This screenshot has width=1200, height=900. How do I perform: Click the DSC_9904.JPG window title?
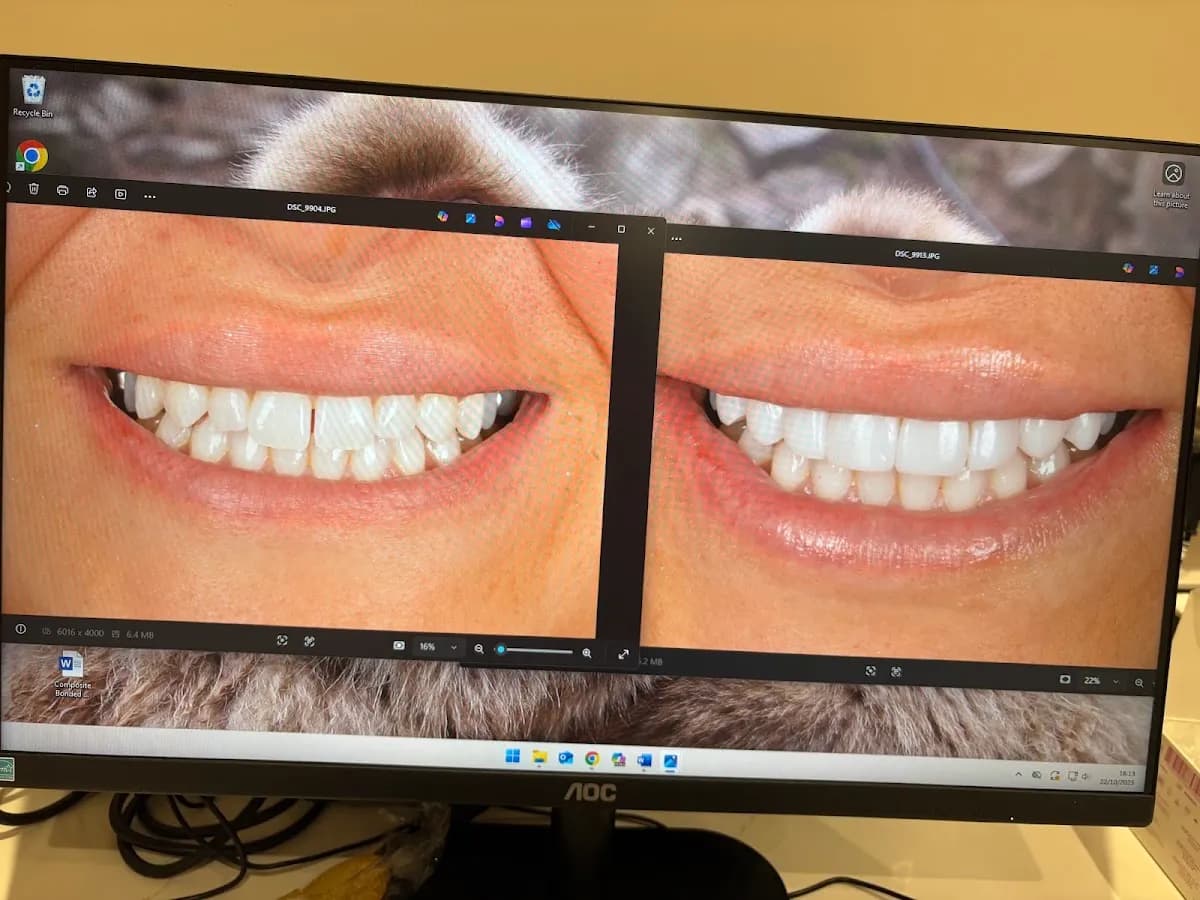pyautogui.click(x=310, y=207)
